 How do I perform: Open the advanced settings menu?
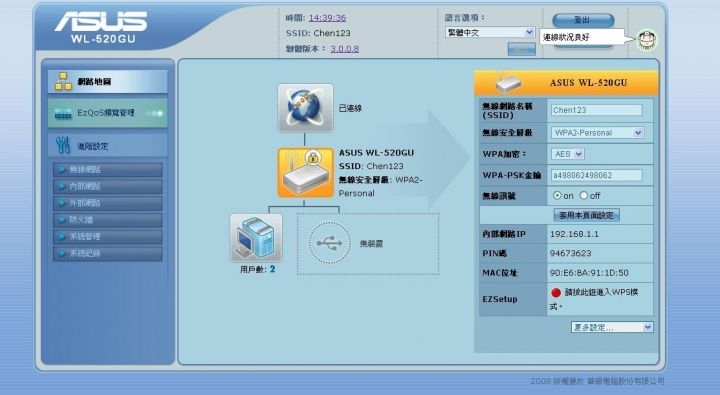pos(107,146)
